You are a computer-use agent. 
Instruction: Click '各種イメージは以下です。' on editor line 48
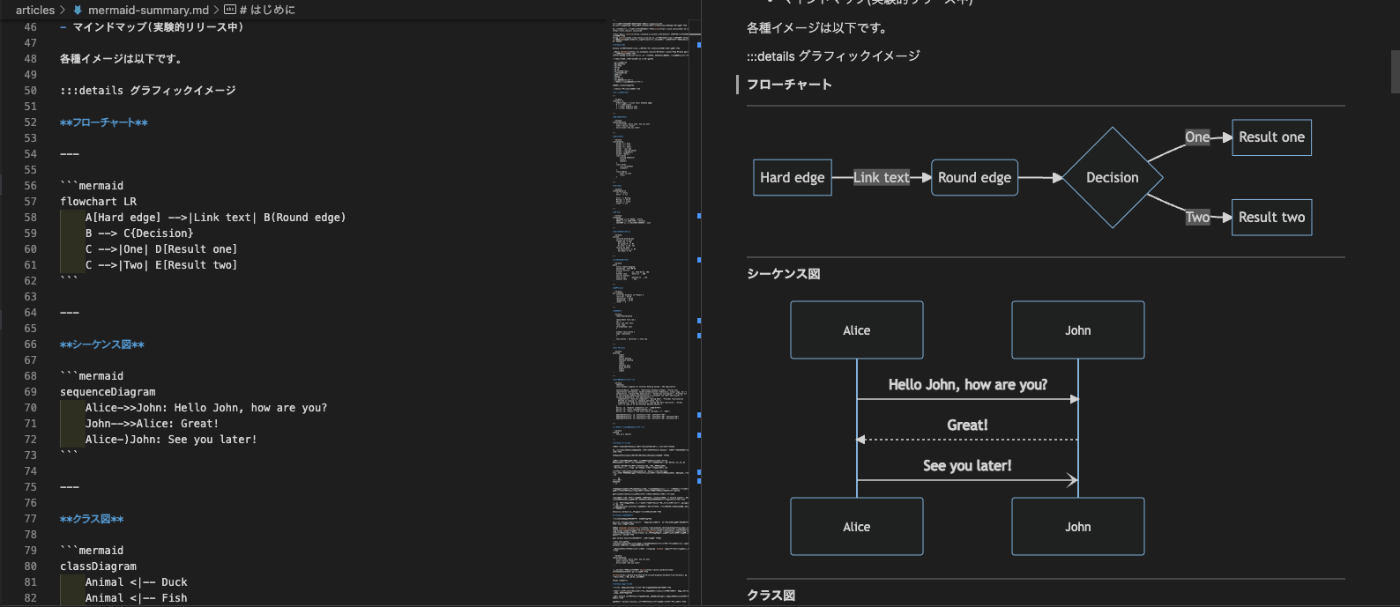tap(121, 59)
